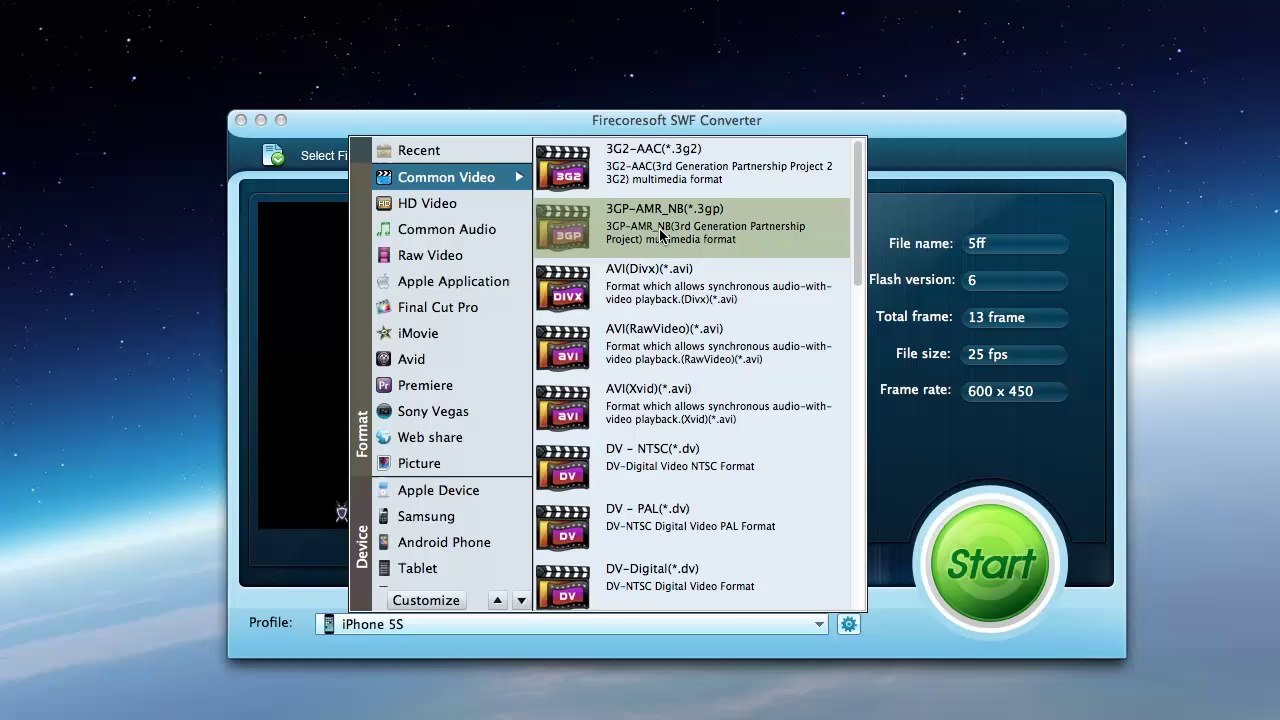This screenshot has height=720, width=1280.
Task: Choose HD Video category
Action: click(x=452, y=203)
